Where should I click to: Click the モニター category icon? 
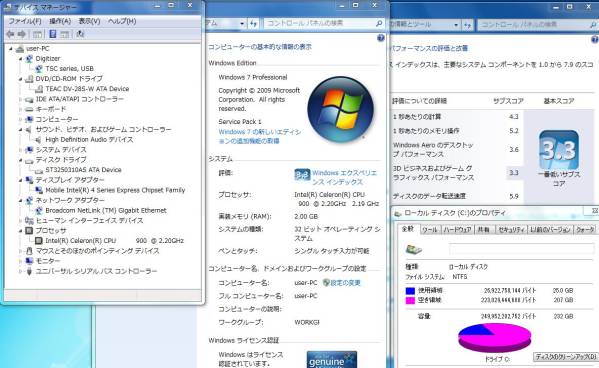(29, 261)
